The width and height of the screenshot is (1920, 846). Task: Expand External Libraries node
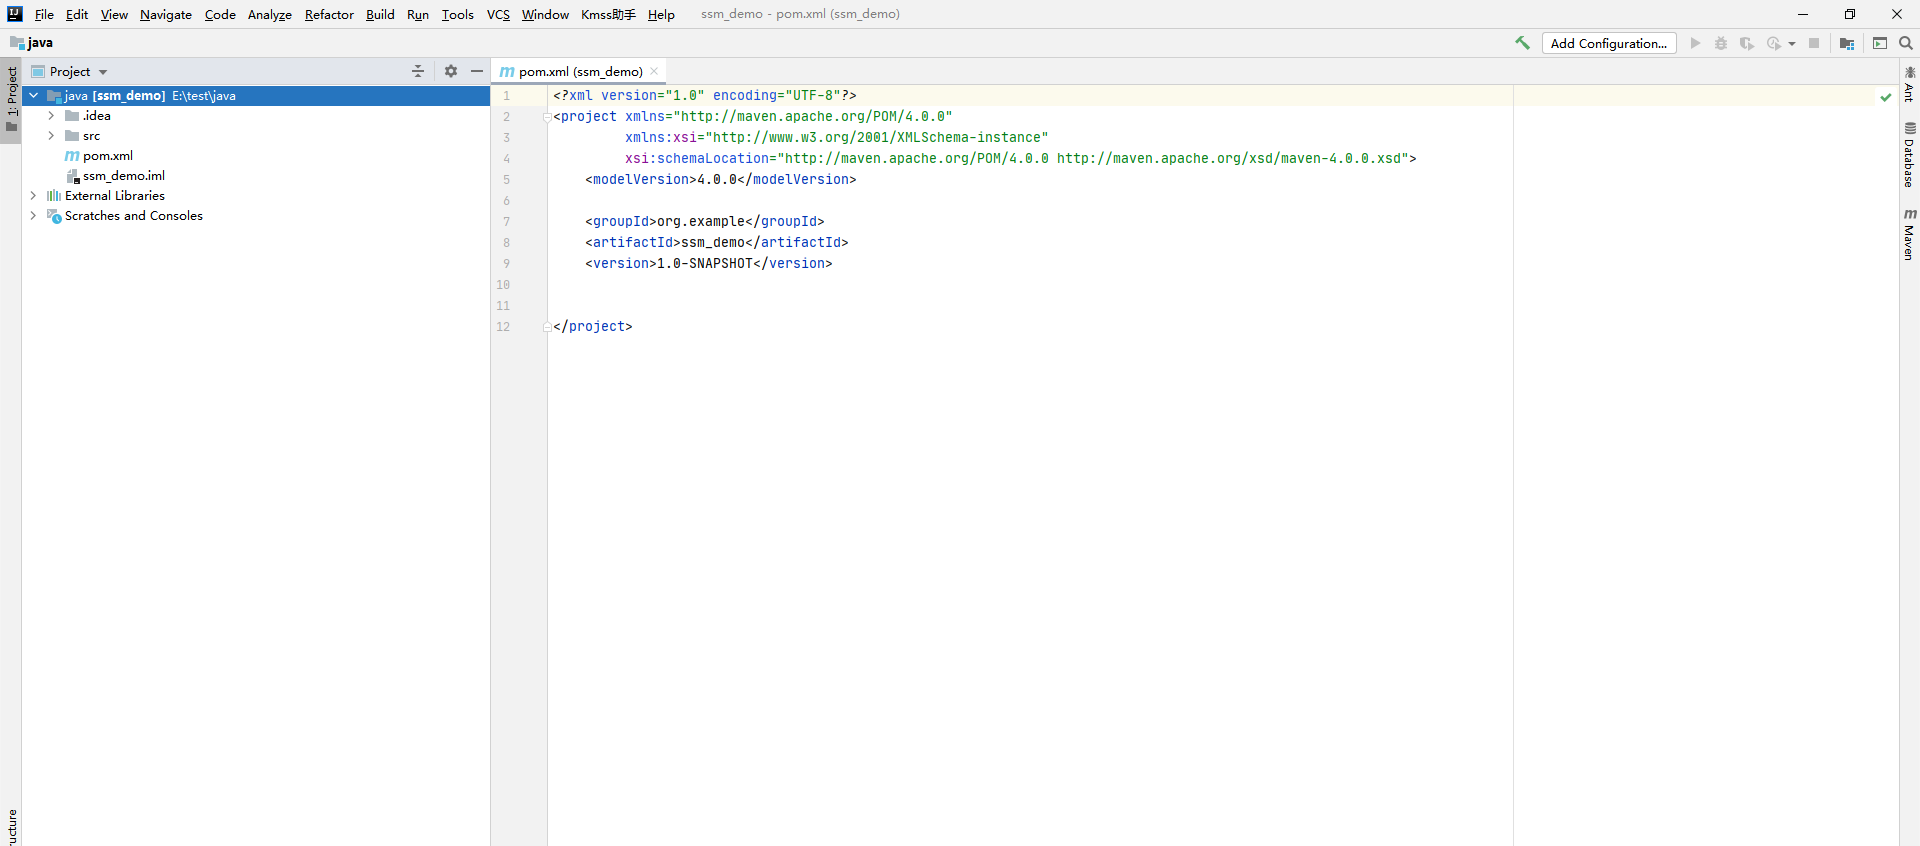pyautogui.click(x=34, y=196)
